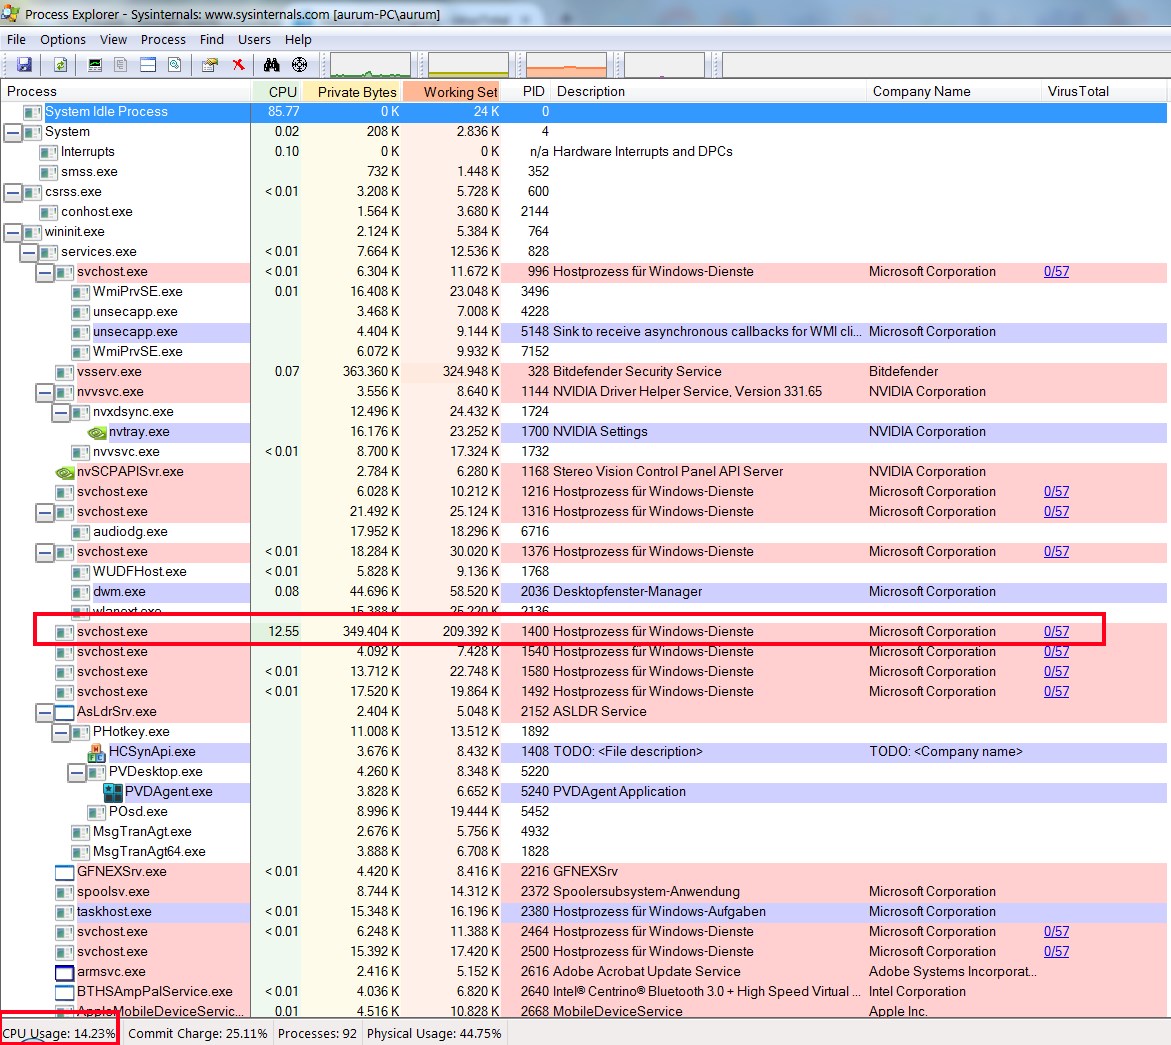1171x1045 pixels.
Task: Open the Options menu
Action: click(63, 40)
